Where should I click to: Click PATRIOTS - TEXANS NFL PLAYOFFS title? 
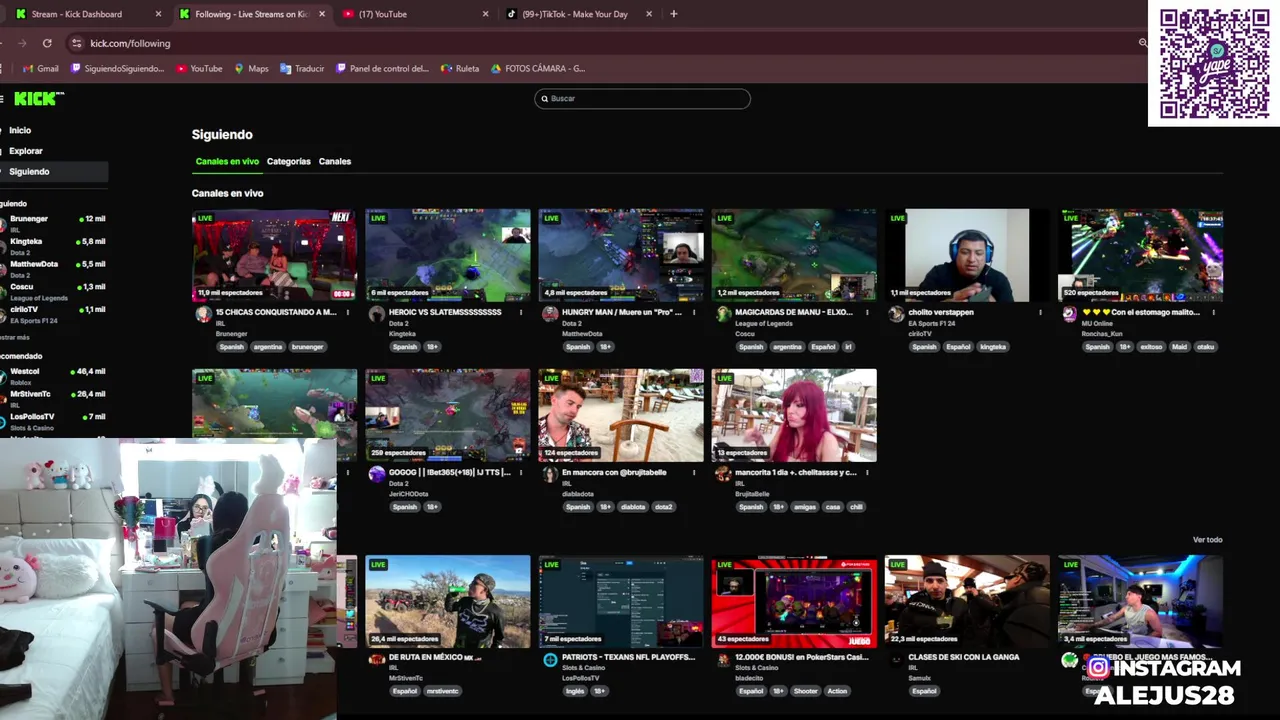tap(628, 657)
